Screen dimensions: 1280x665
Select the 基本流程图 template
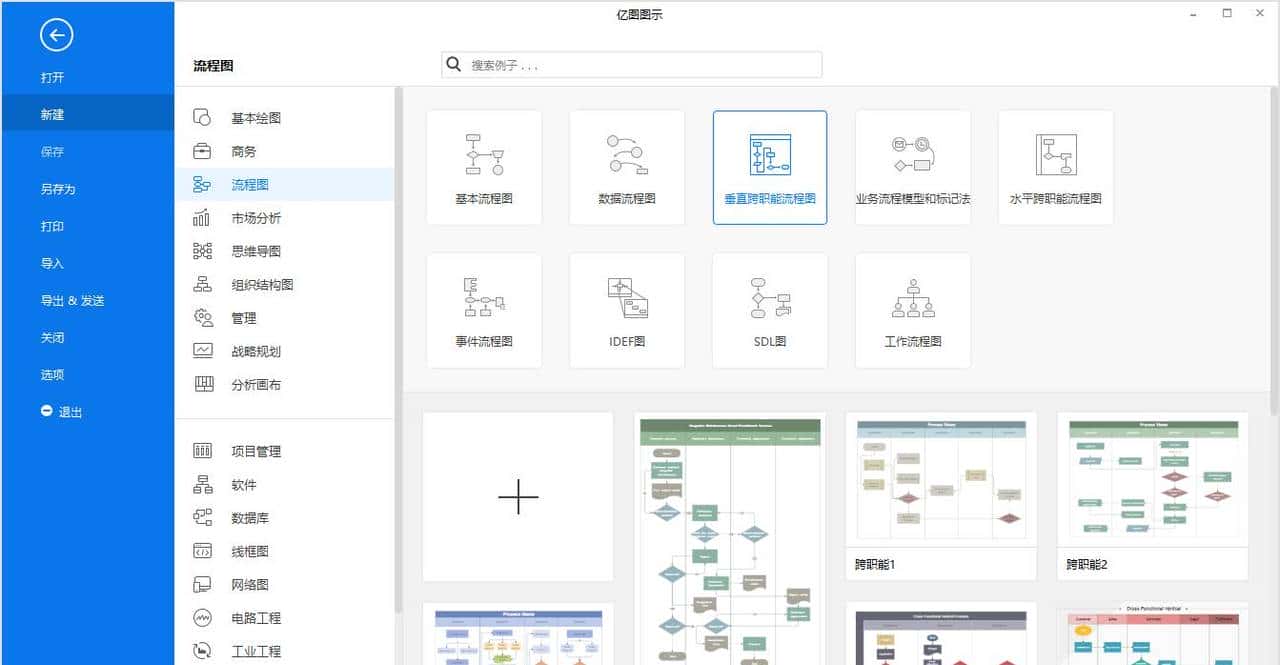click(484, 167)
